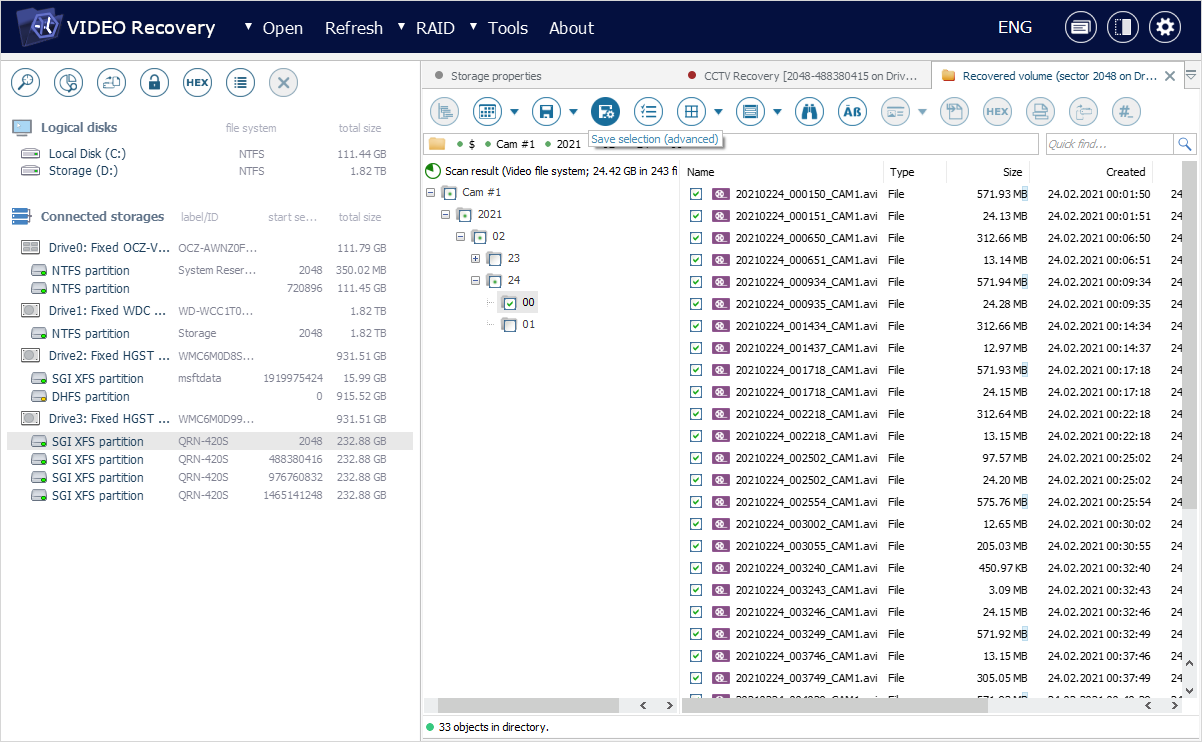The height and width of the screenshot is (742, 1202).
Task: Check the folder 01 checkbox
Action: pyautogui.click(x=510, y=325)
